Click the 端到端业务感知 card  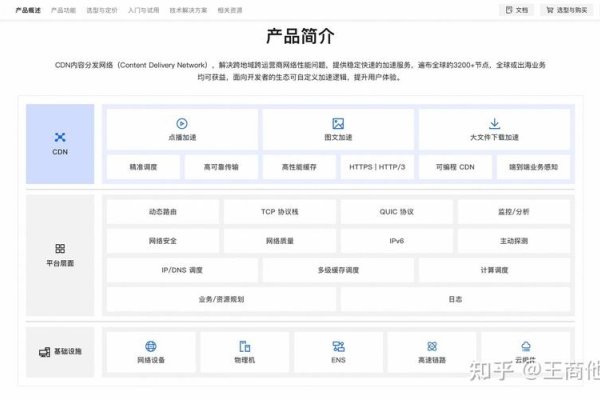click(x=533, y=167)
